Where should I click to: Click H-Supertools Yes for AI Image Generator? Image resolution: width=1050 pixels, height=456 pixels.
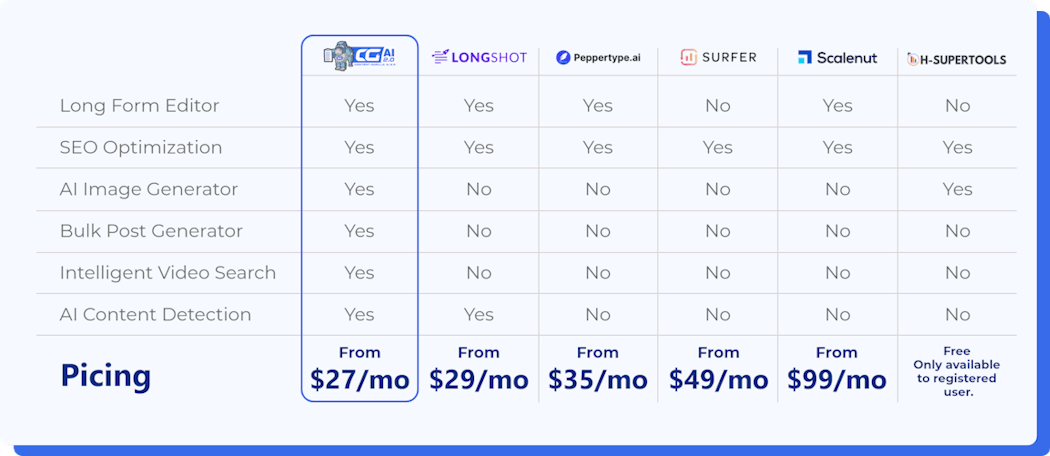tap(957, 189)
